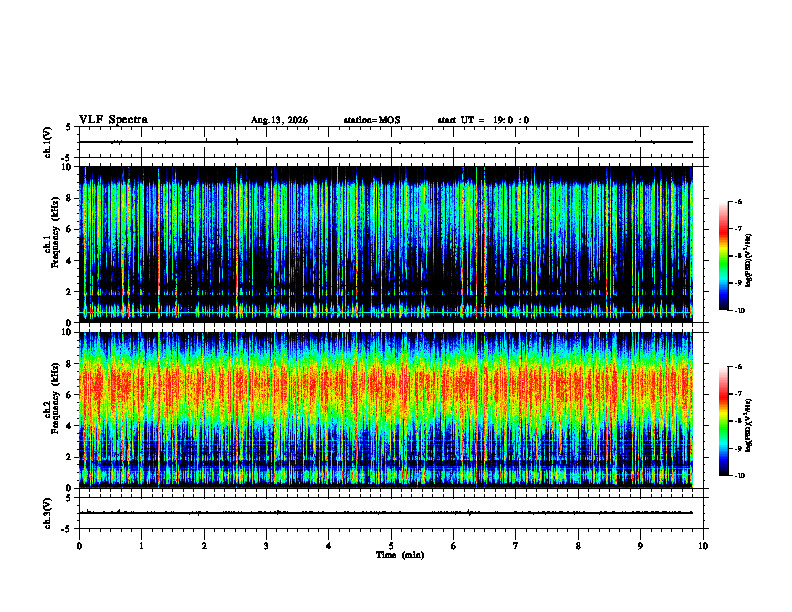
Task: Click the '-7' label on ch.2 color bar
Action: click(738, 394)
